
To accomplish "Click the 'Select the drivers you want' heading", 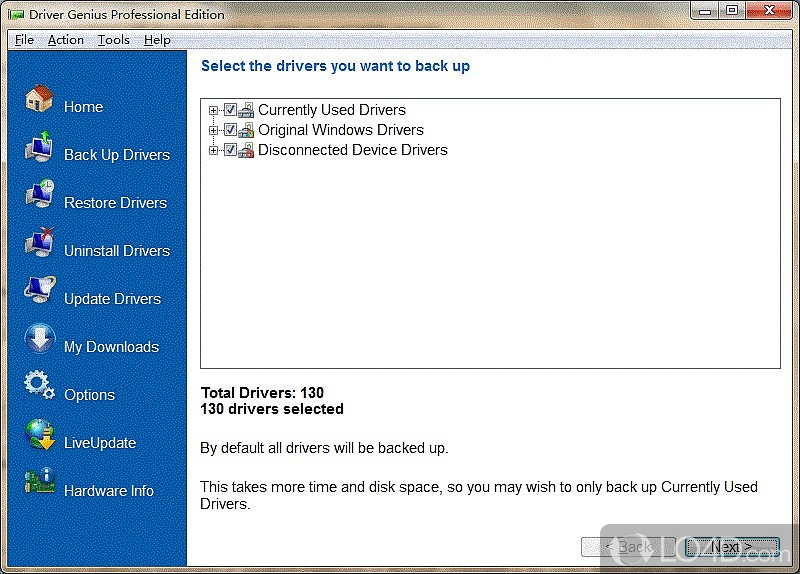I will tap(335, 66).
